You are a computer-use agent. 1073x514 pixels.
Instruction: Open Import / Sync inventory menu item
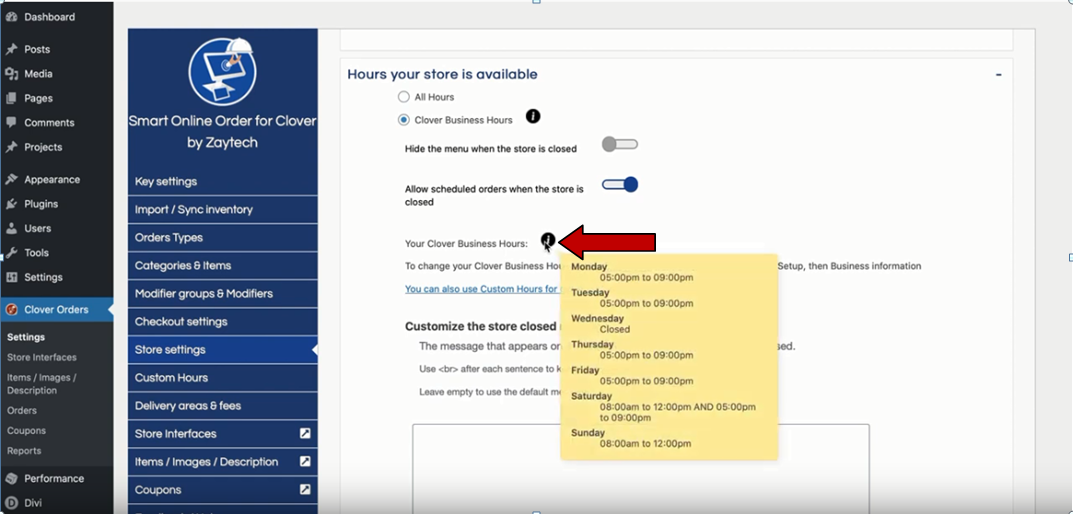click(x=222, y=209)
